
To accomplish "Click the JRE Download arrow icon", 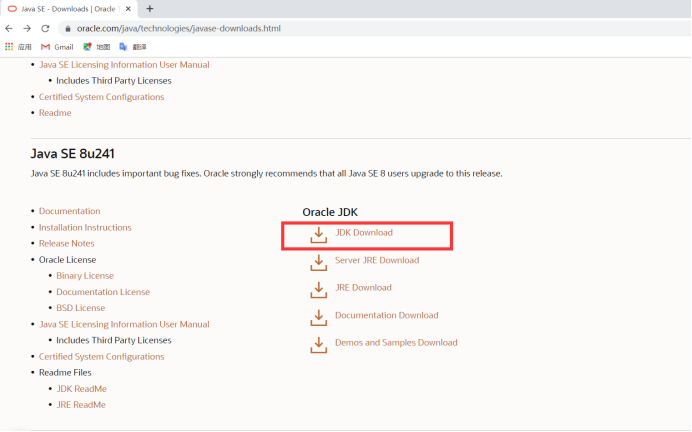I will point(319,290).
